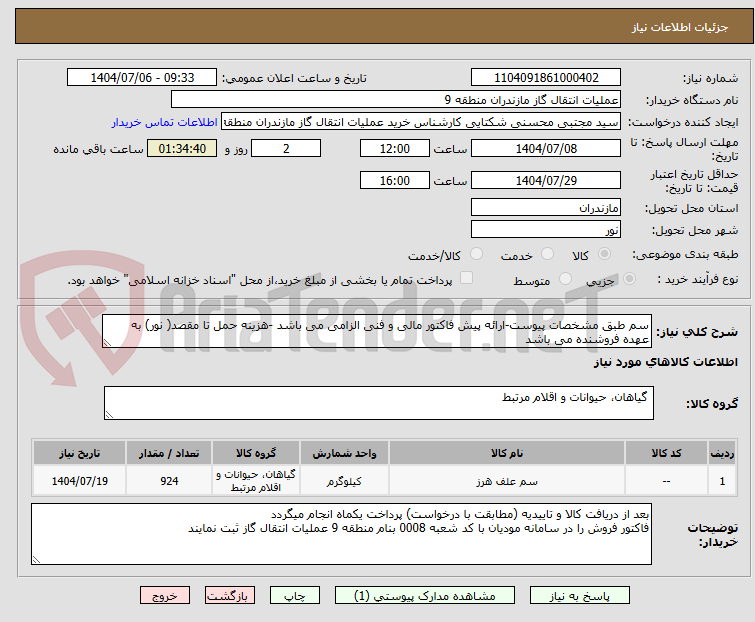Screen dimensions: 755x622
Task: Click the ردیف column header
Action: [722, 453]
